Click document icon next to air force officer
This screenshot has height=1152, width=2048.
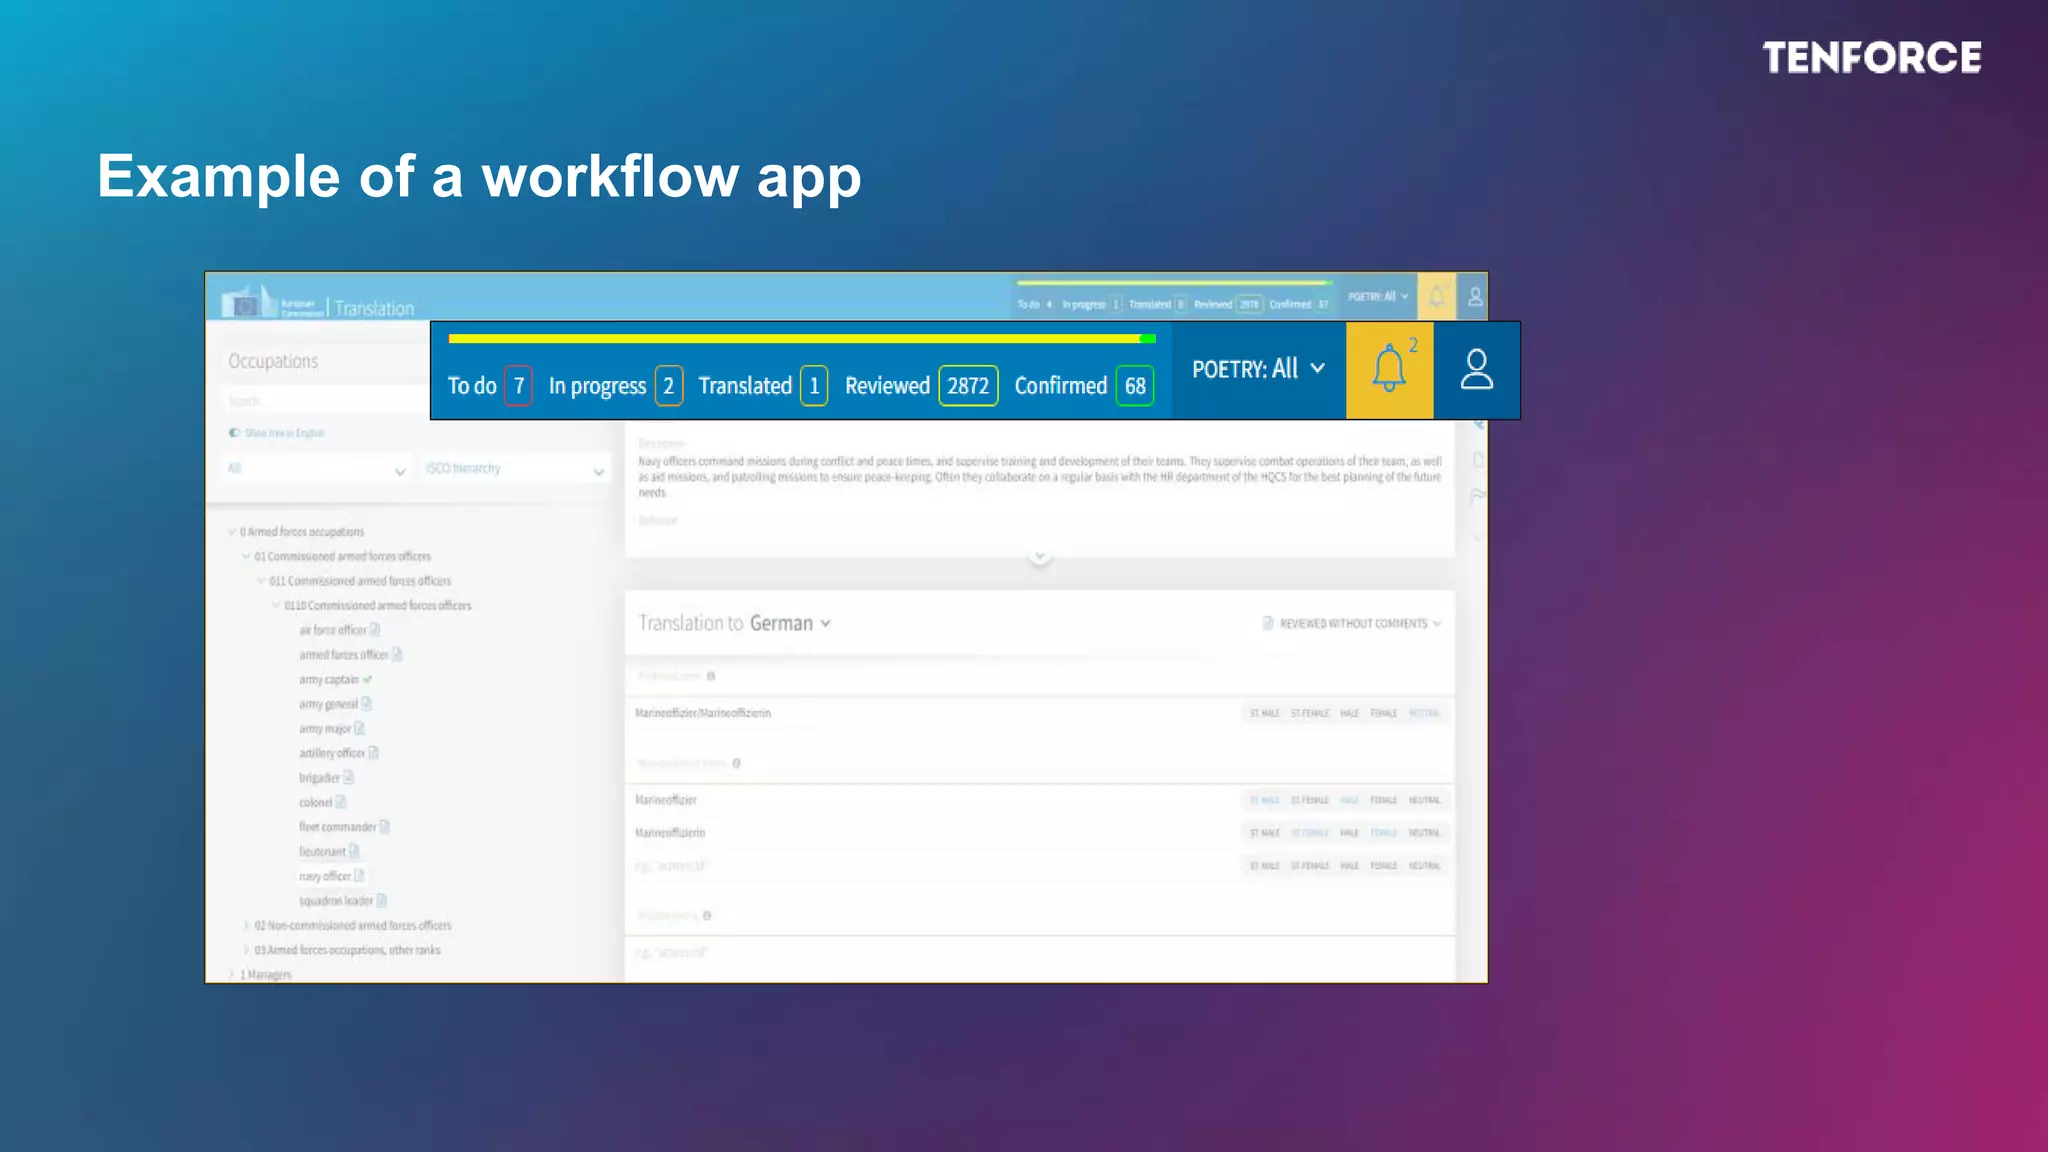tap(375, 630)
